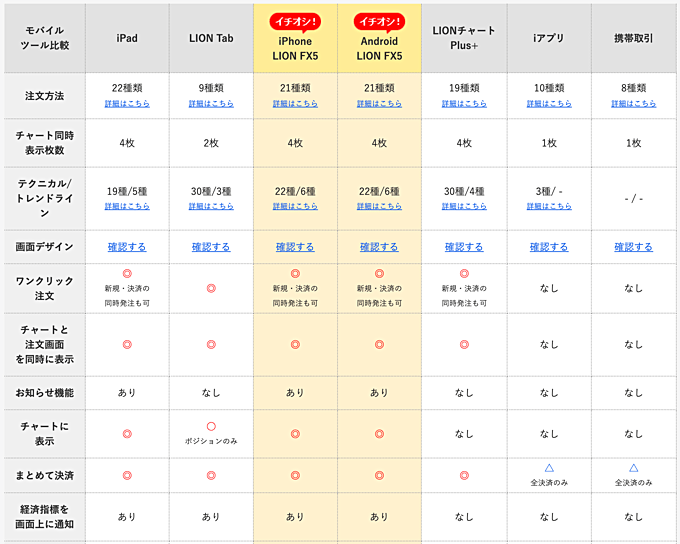The image size is (680, 544).
Task: Click あり for LION Tab 経済指標 notification
Action: point(211,517)
